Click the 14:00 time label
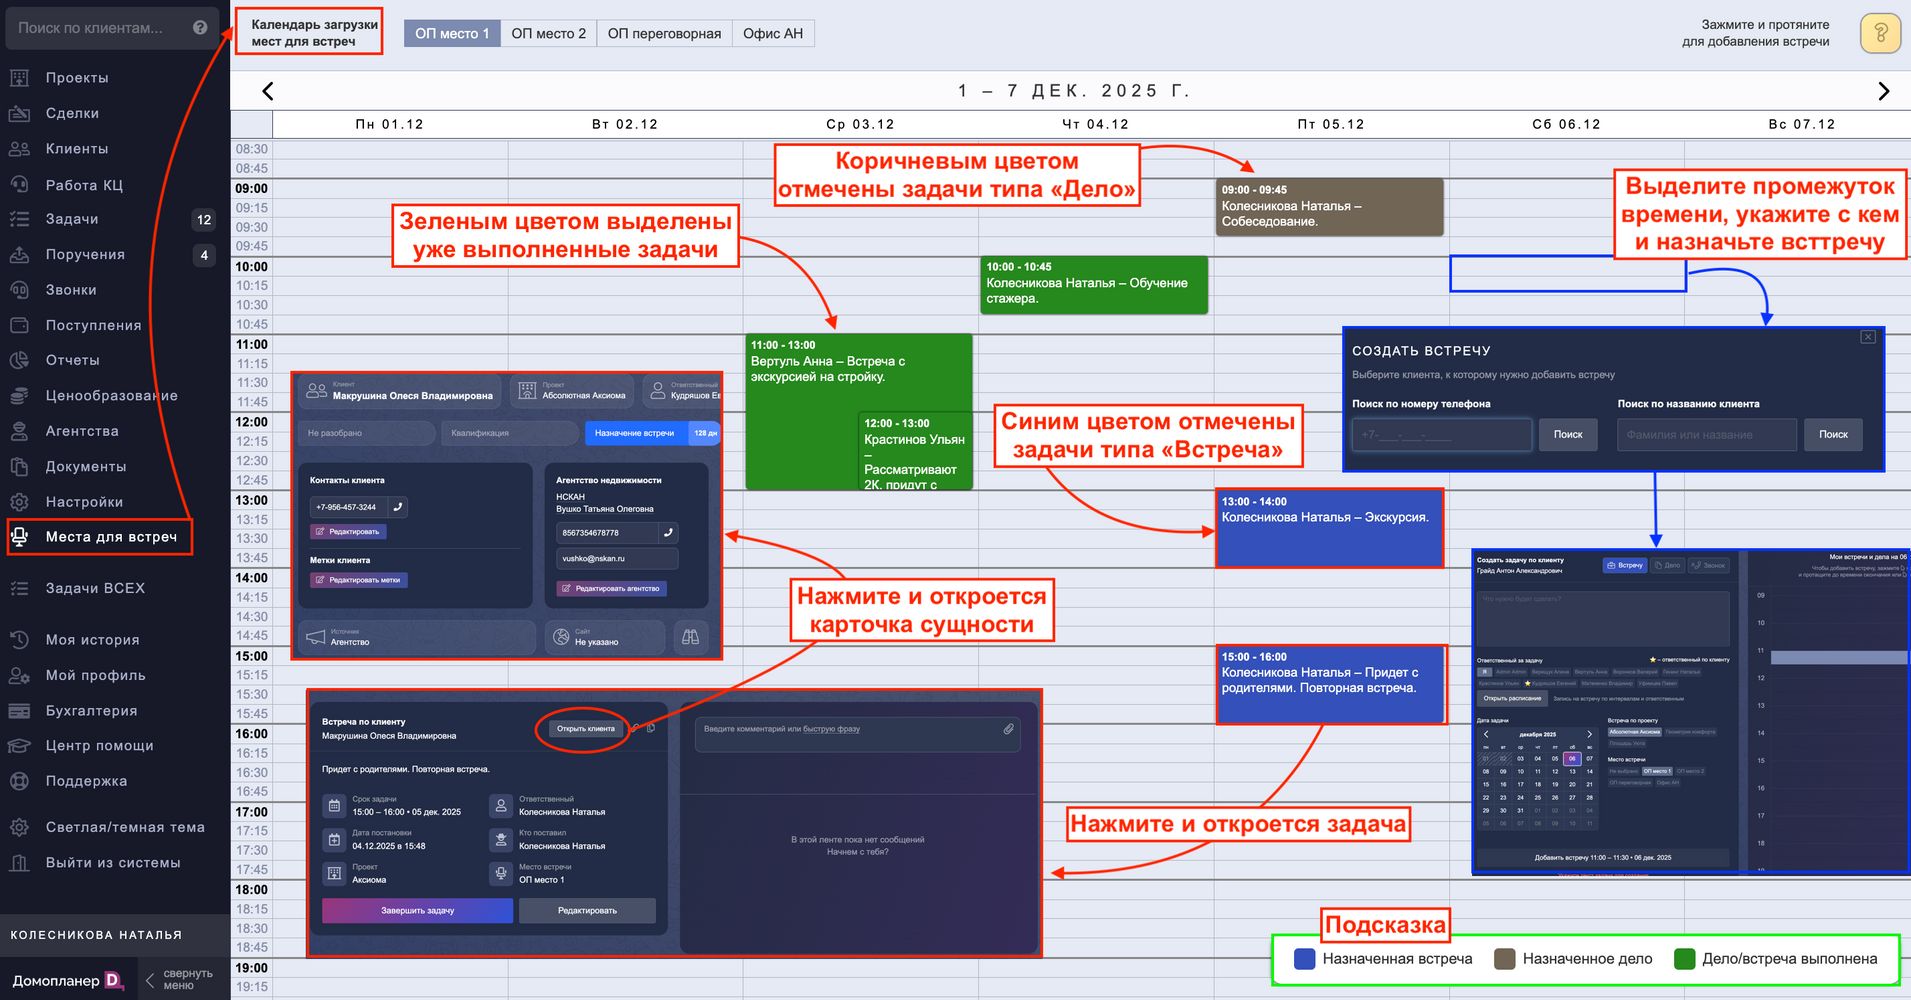The height and width of the screenshot is (1000, 1911). coord(252,578)
